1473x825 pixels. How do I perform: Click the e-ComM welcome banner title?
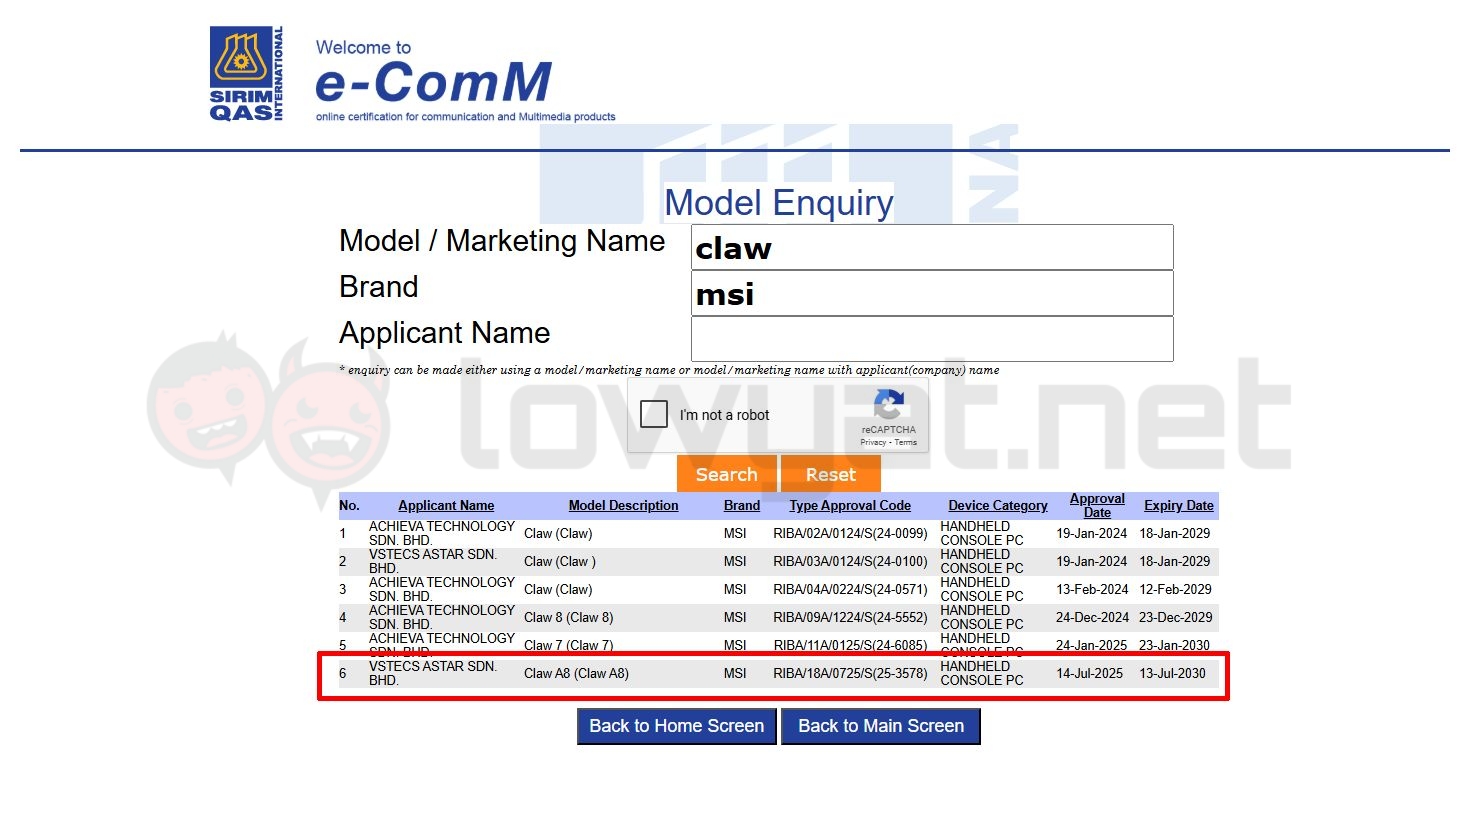point(434,81)
